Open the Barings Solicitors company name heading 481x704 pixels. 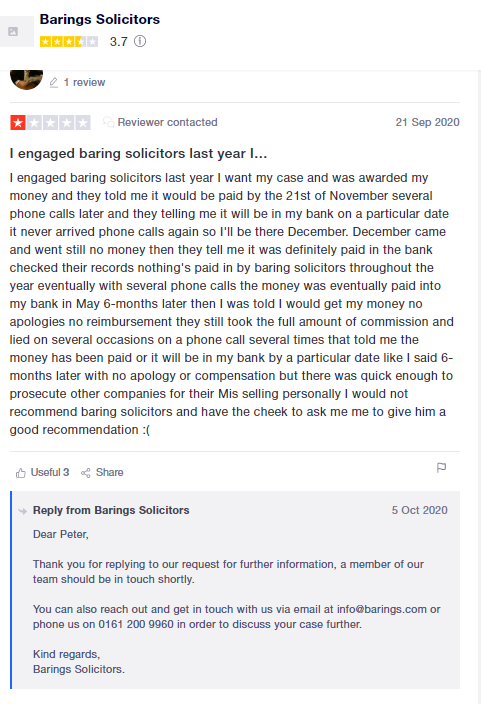point(100,19)
